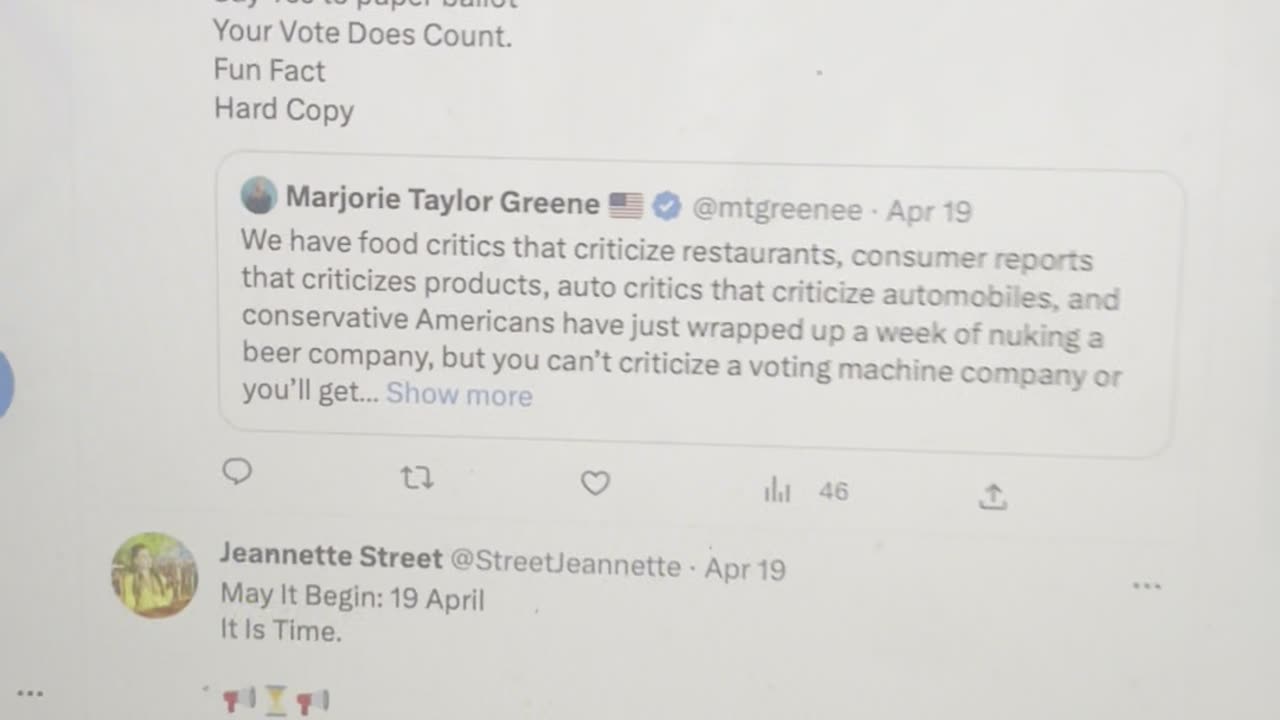This screenshot has height=720, width=1280.
Task: Expand the quoted tweet with Show more
Action: [x=459, y=394]
